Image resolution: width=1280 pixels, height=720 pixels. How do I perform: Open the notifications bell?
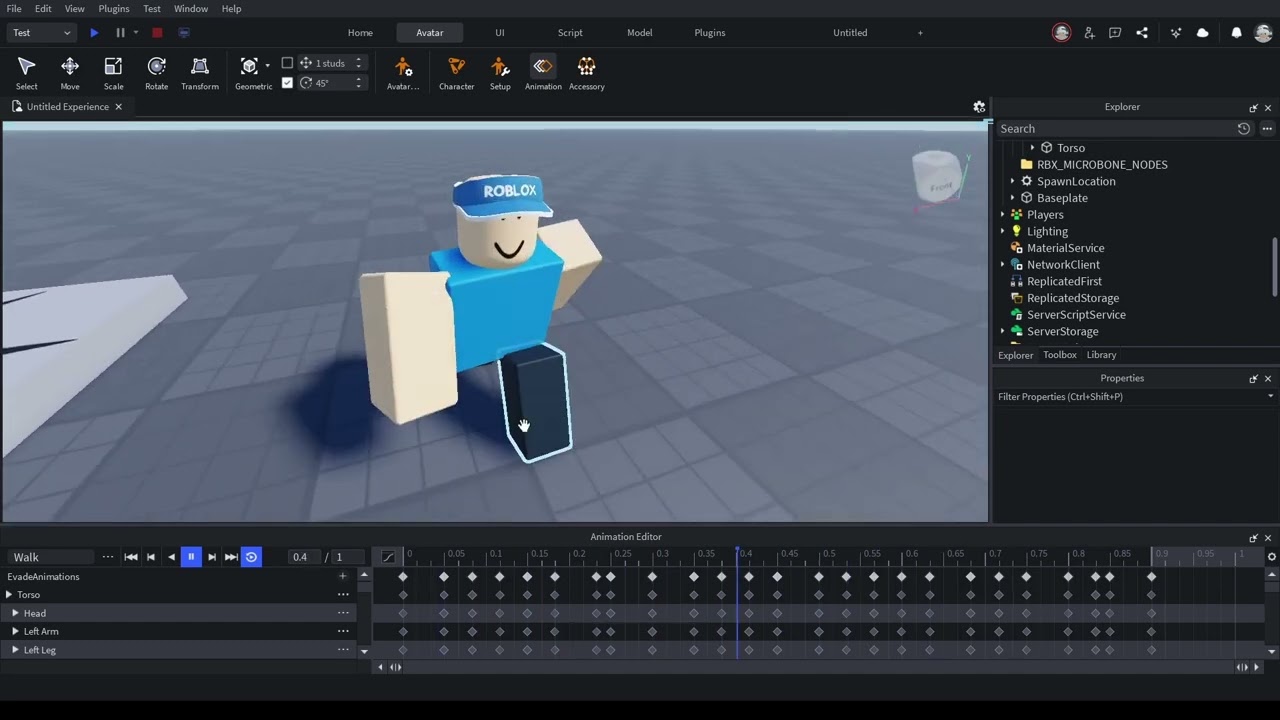click(1236, 33)
